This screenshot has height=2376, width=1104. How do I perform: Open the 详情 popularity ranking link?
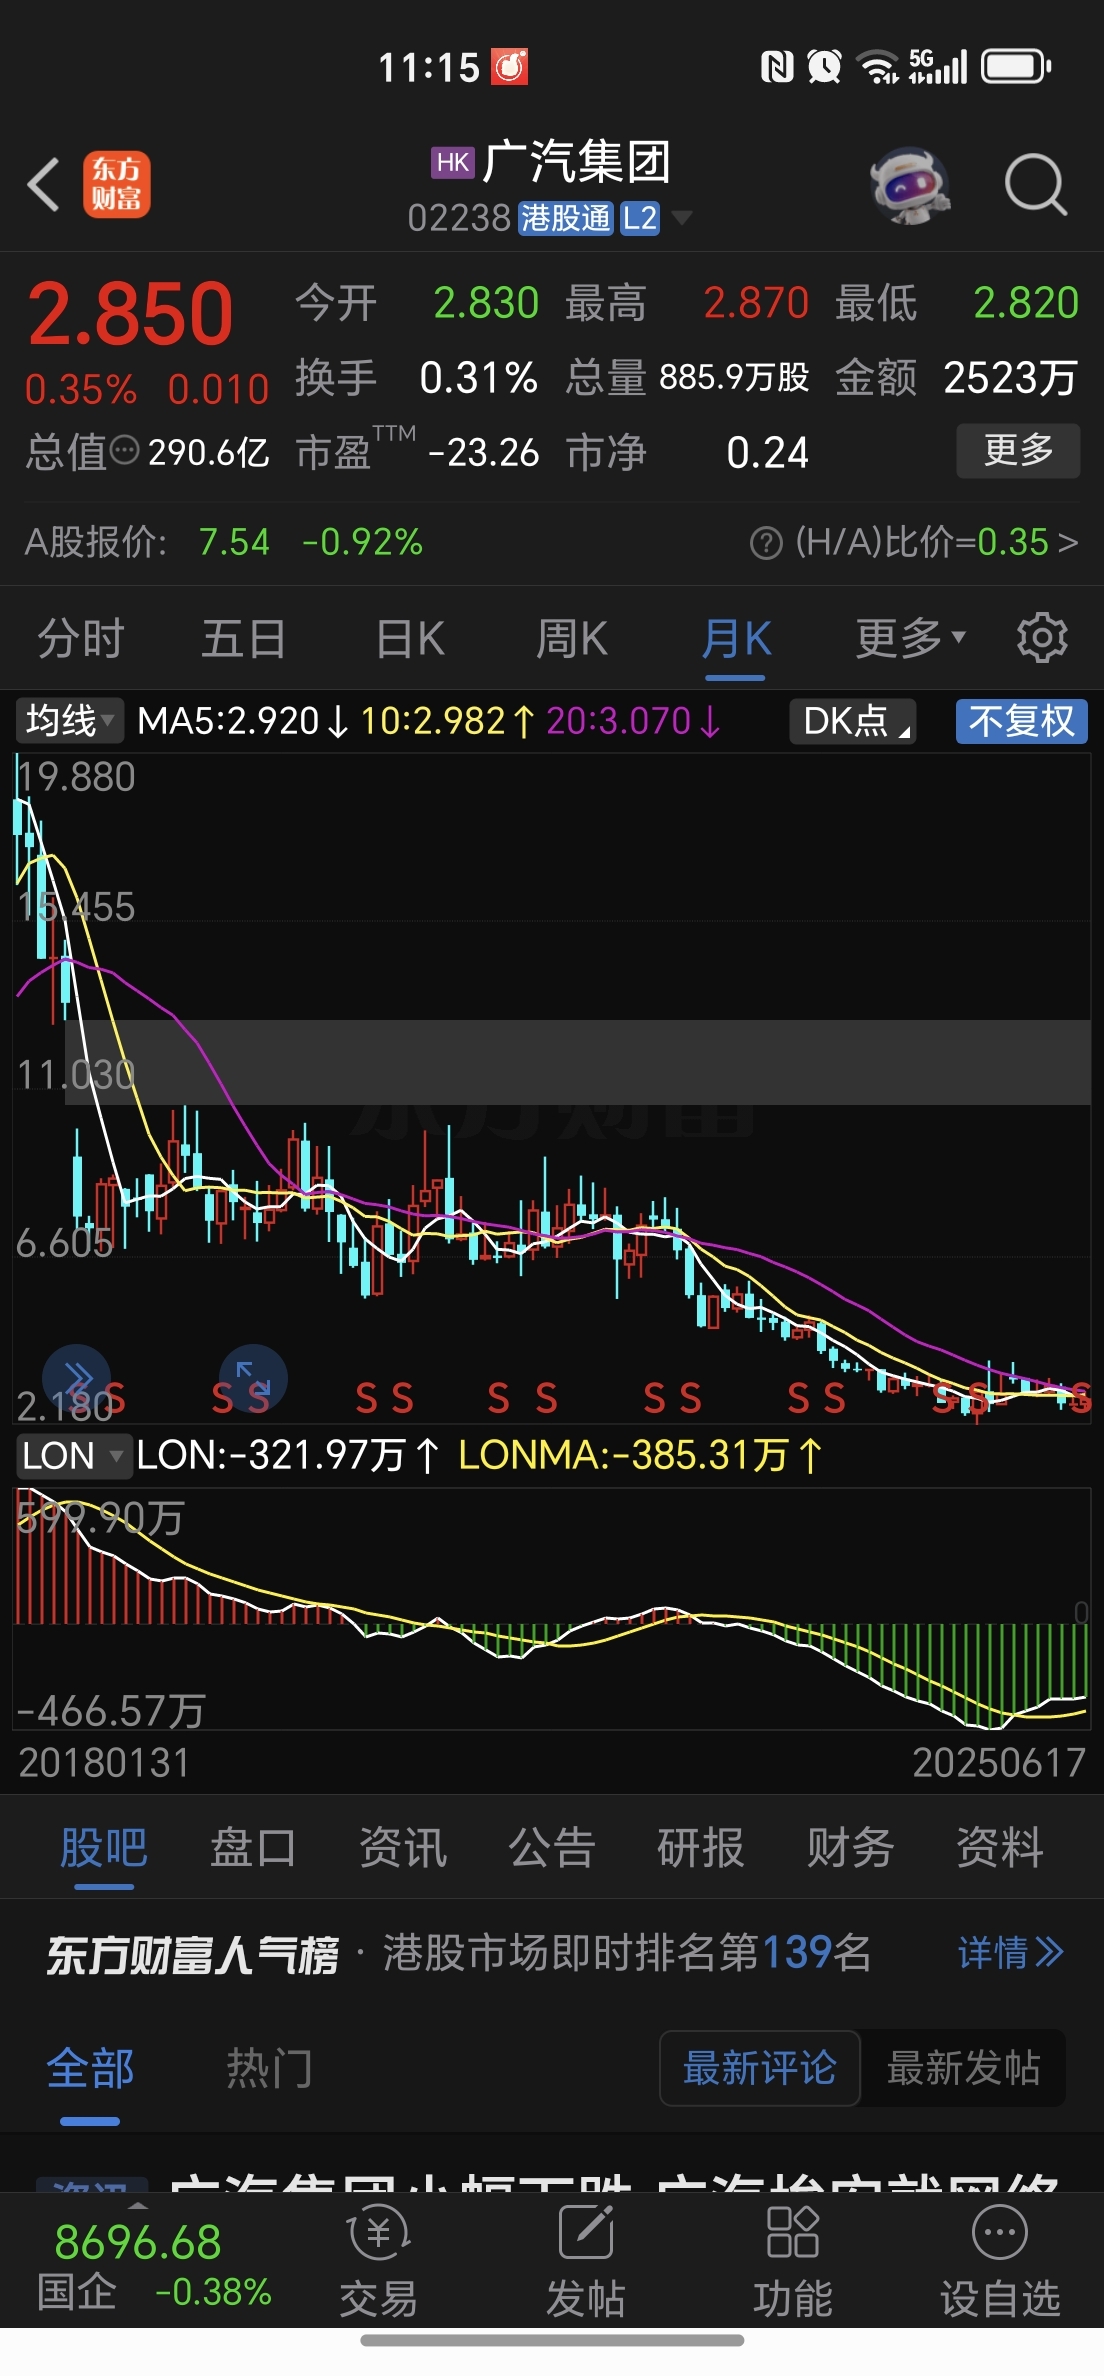1011,1952
